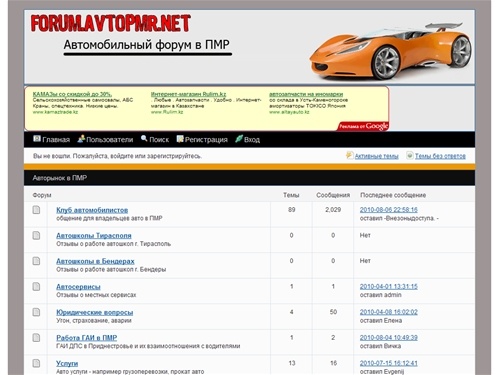Click the magnifier icon beside Поиск
This screenshot has height=375, width=500.
[144, 139]
